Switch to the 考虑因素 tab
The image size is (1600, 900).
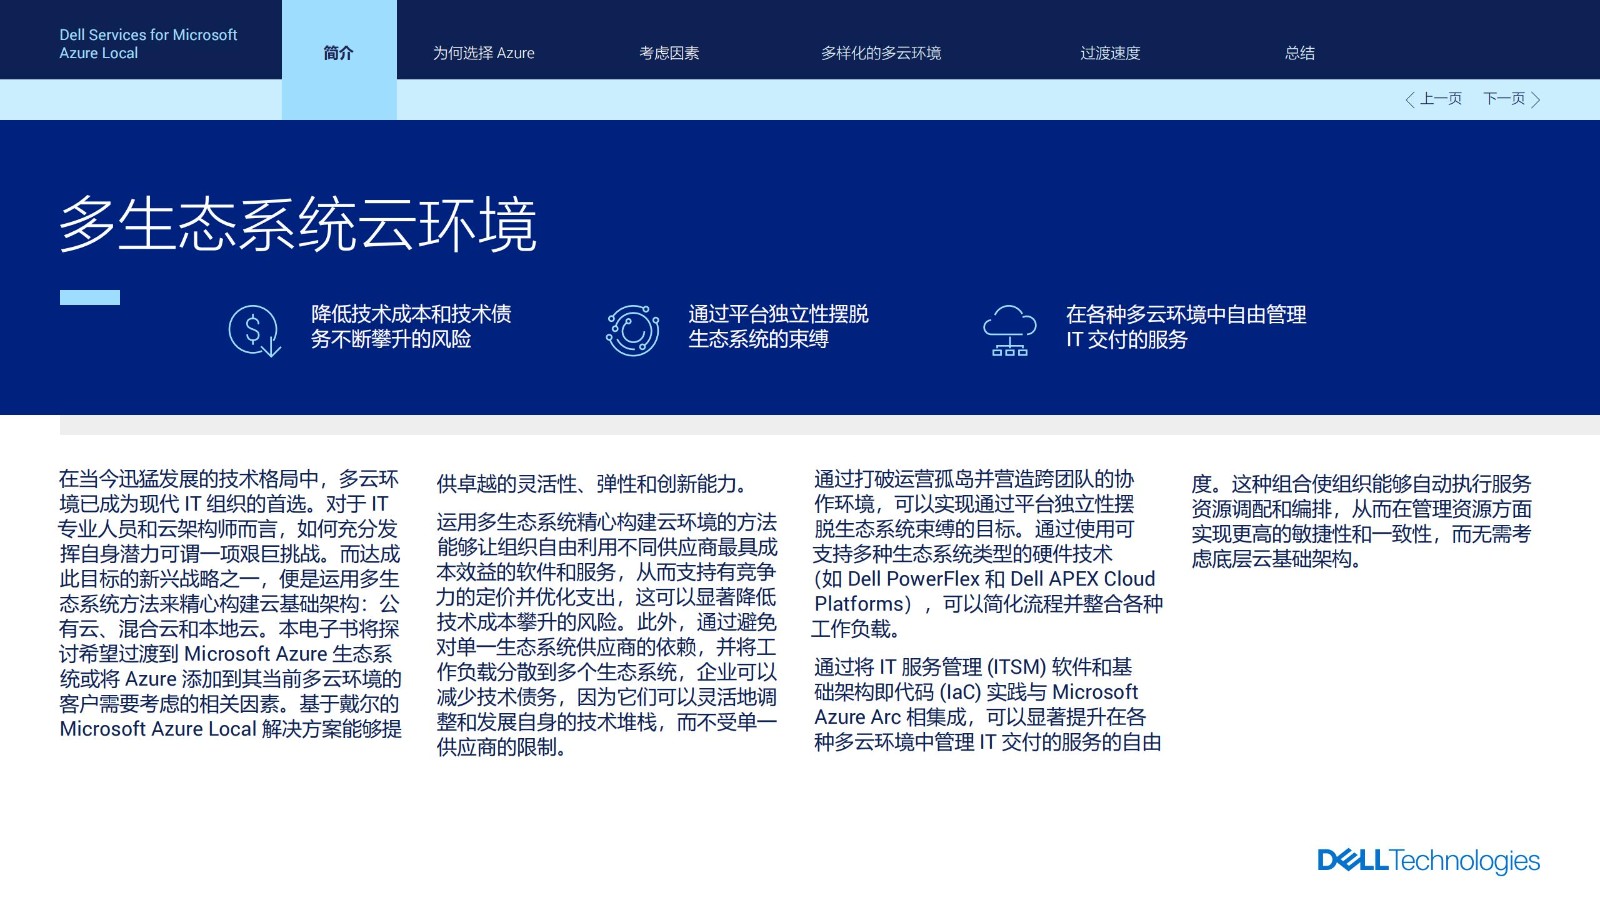669,53
